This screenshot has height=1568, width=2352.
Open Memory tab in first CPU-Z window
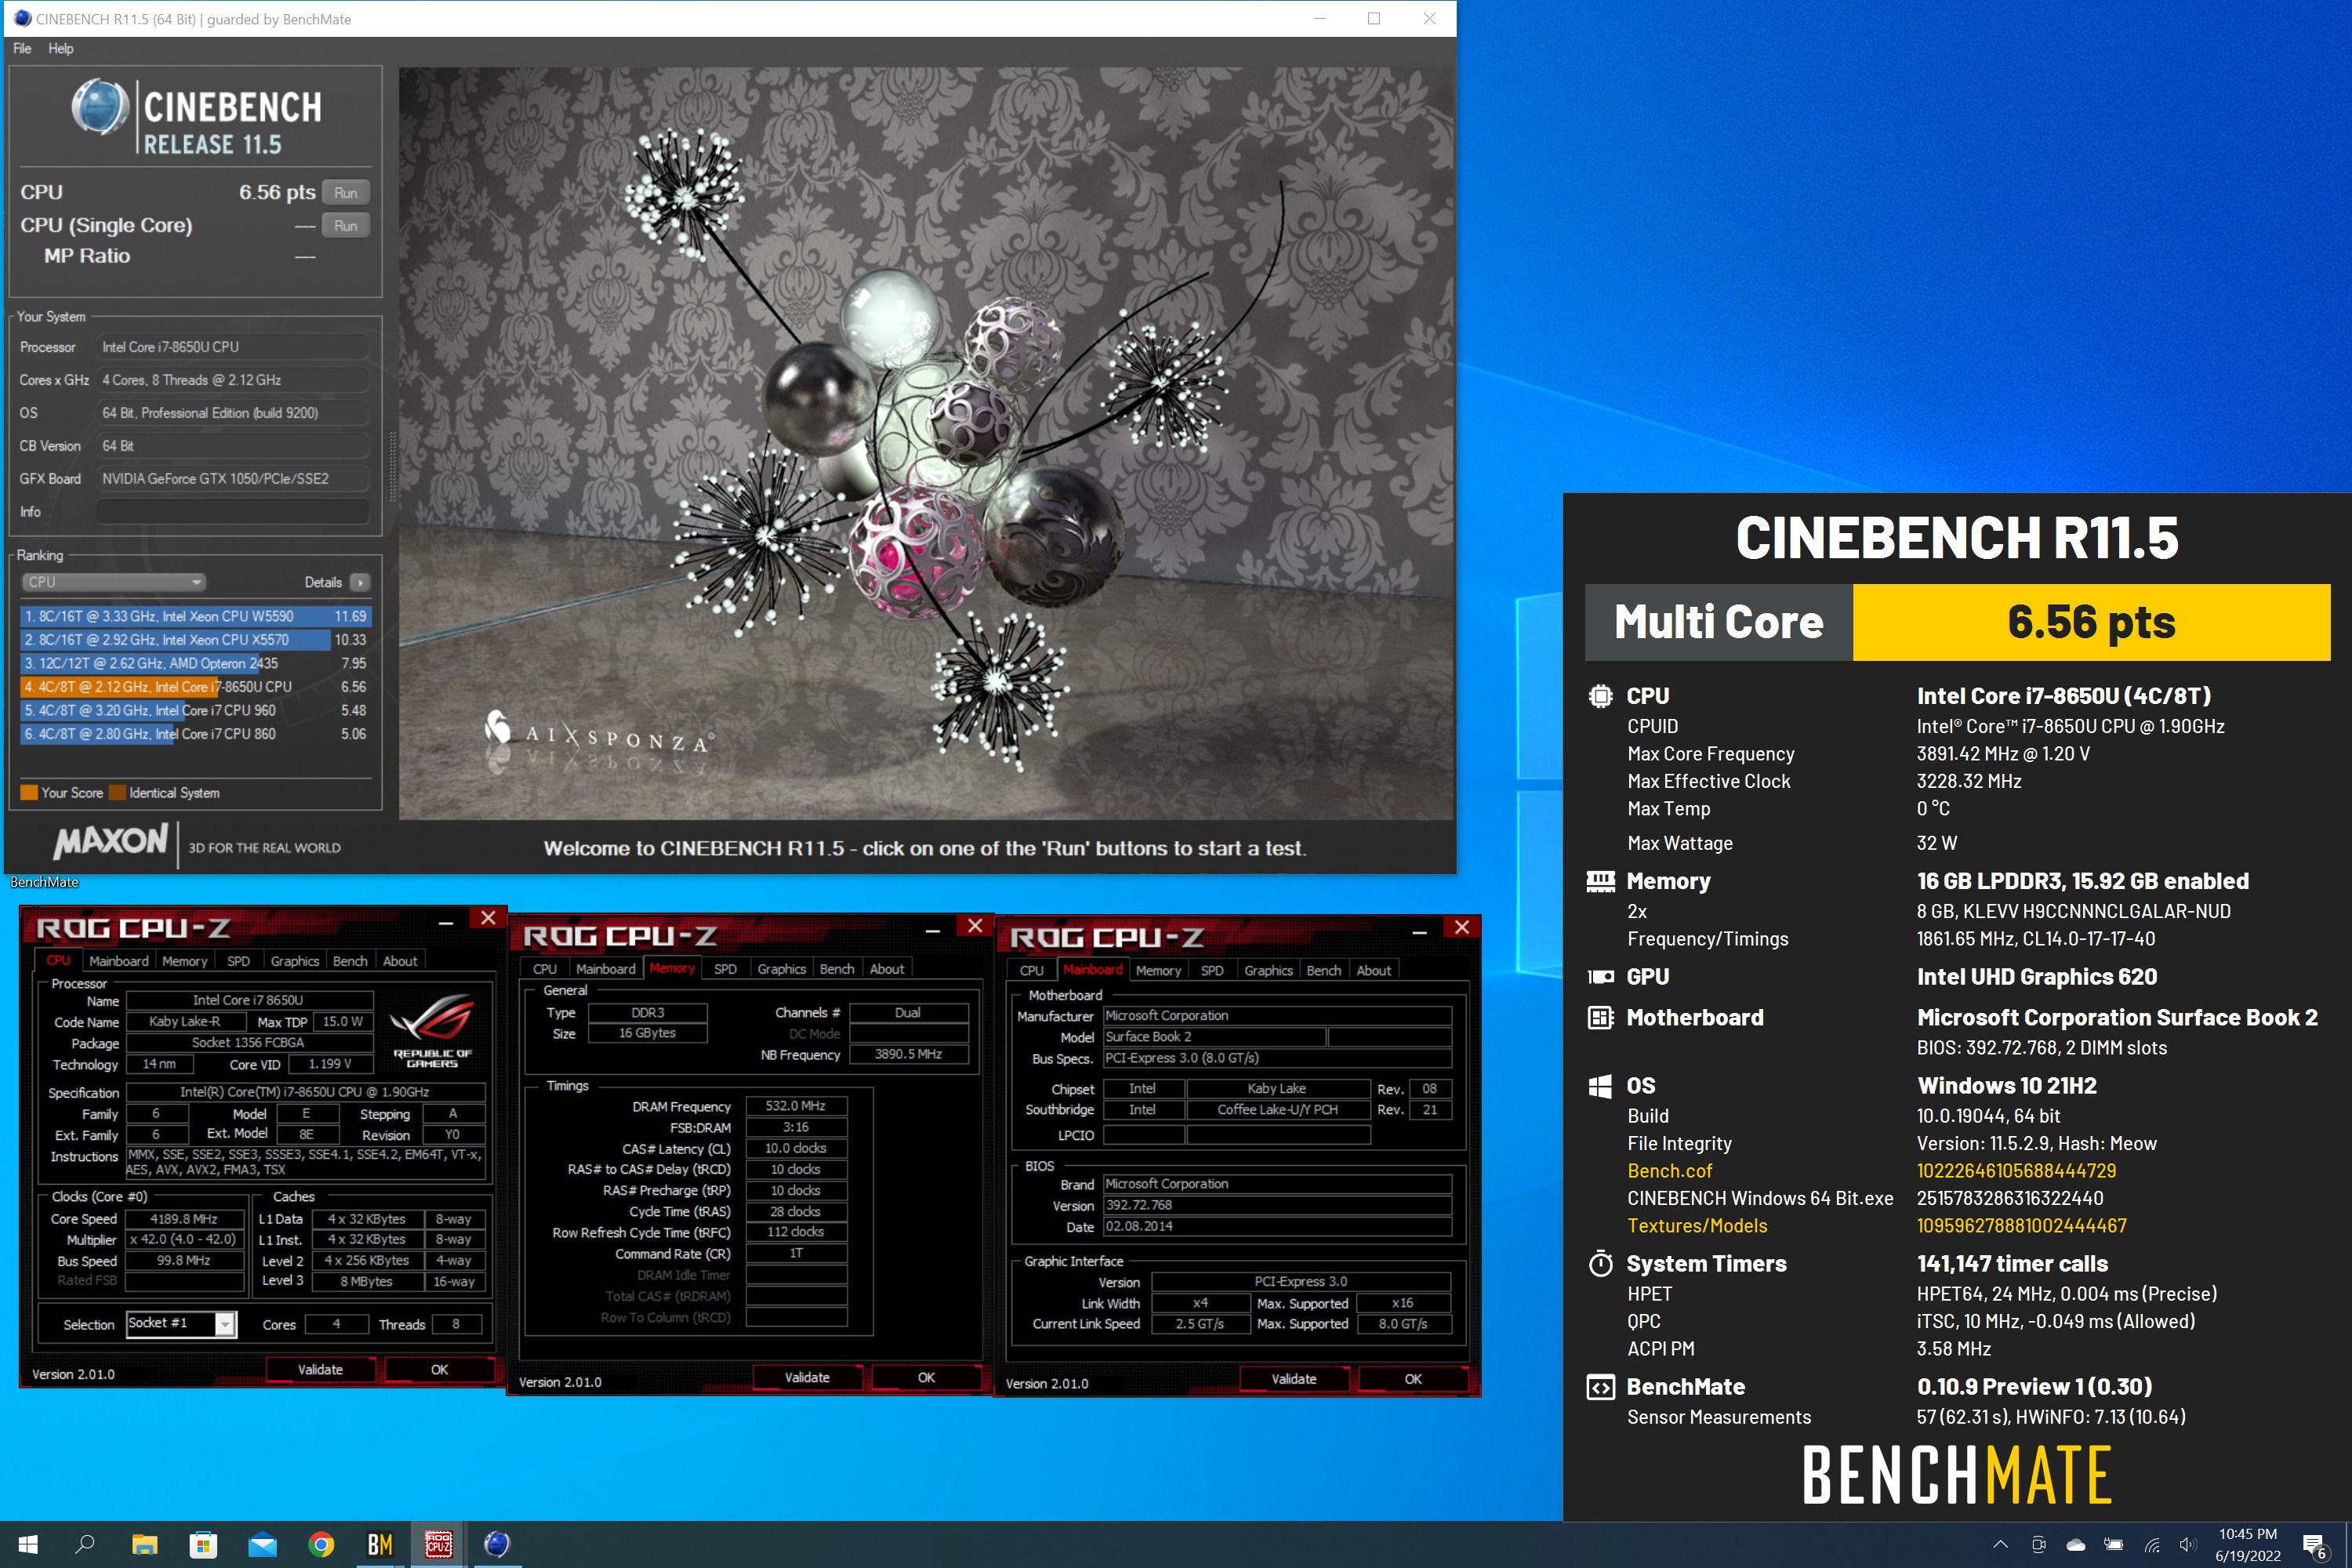pos(185,961)
